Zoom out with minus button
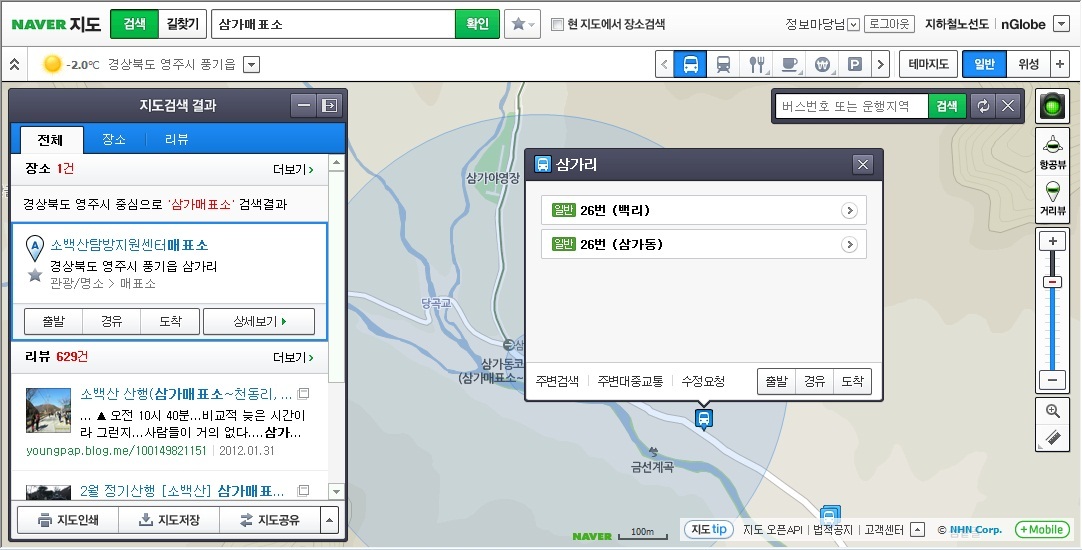Viewport: 1082px width, 550px height. [1052, 380]
